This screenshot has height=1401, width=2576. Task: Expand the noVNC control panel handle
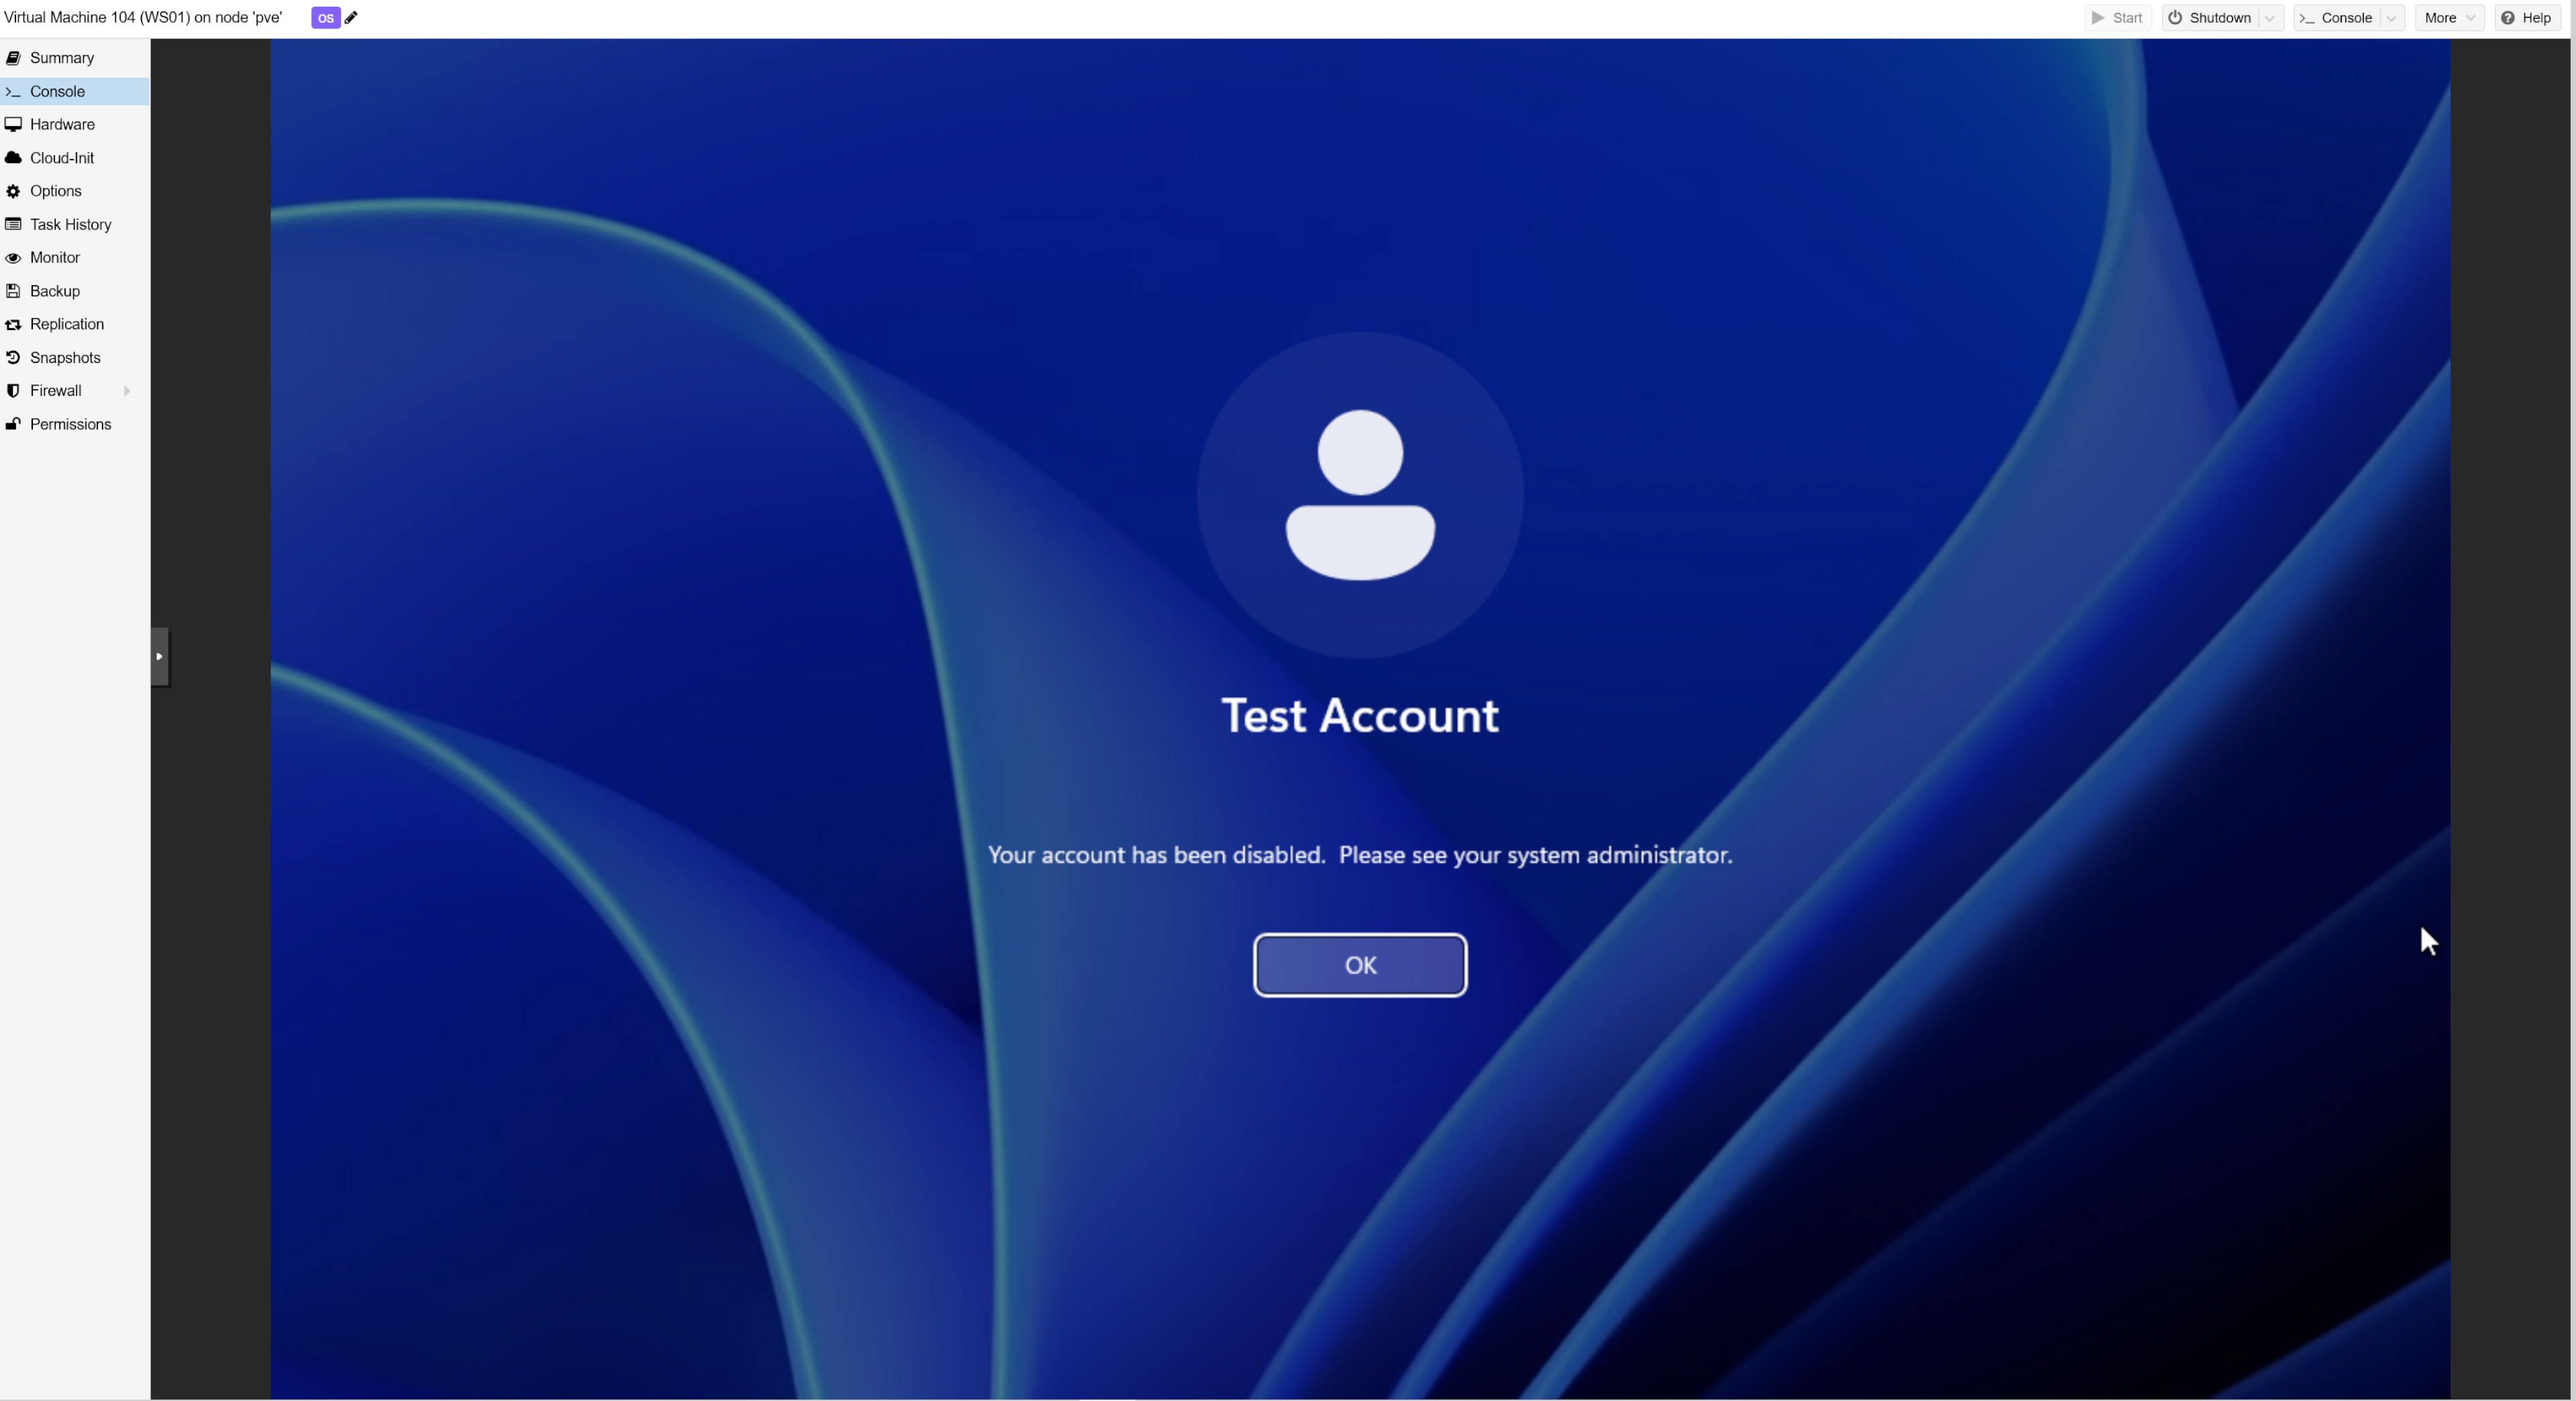(160, 657)
